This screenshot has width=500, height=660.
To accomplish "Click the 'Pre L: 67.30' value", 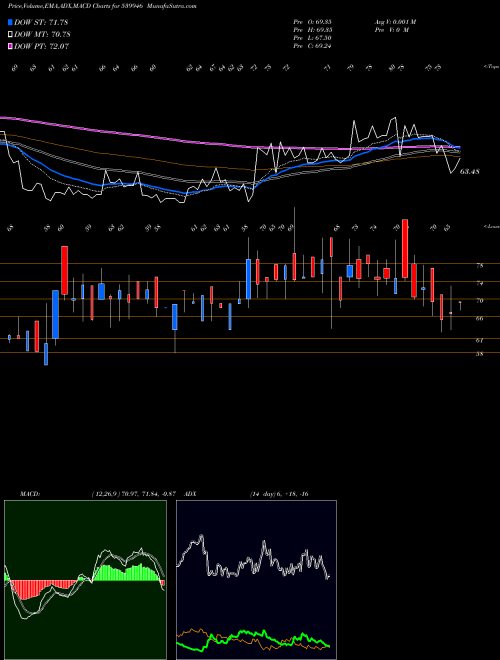I will [312, 38].
